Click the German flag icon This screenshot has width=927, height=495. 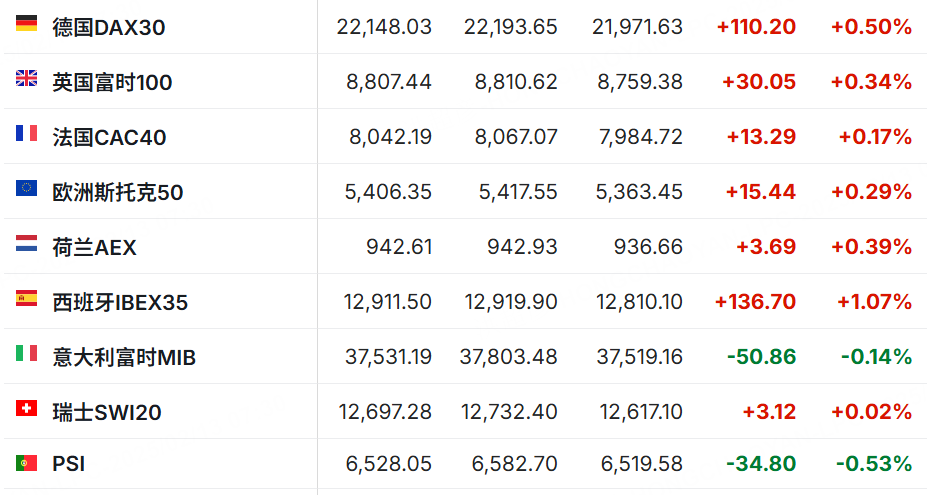point(26,22)
